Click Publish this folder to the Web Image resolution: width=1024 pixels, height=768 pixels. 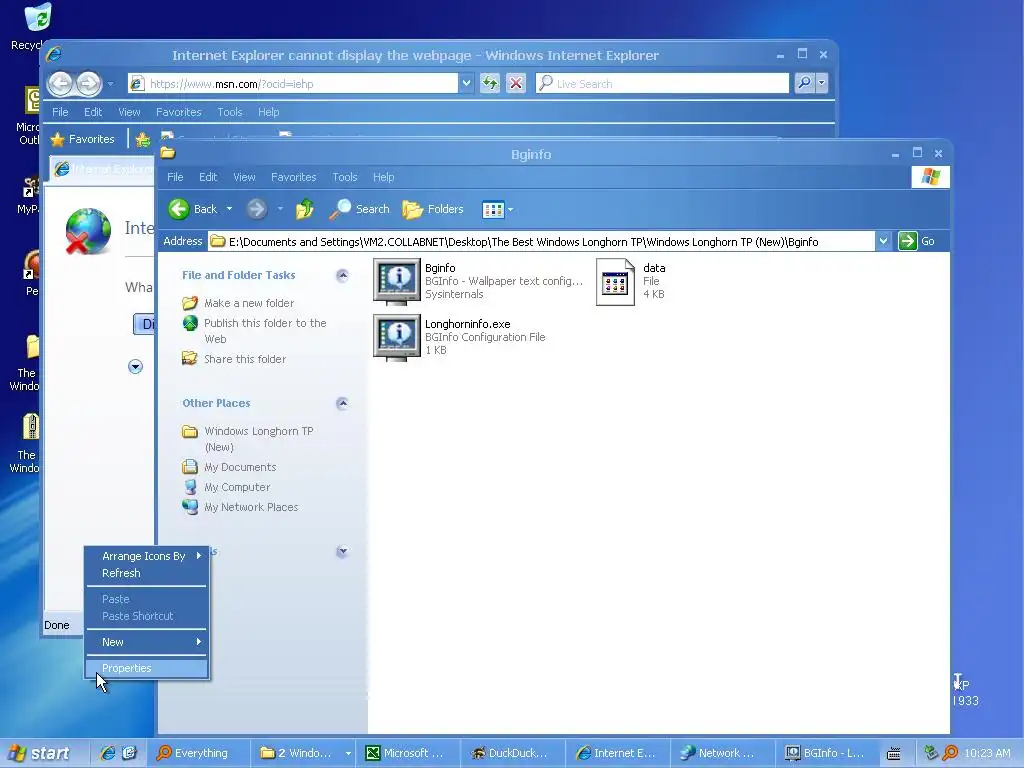point(265,330)
